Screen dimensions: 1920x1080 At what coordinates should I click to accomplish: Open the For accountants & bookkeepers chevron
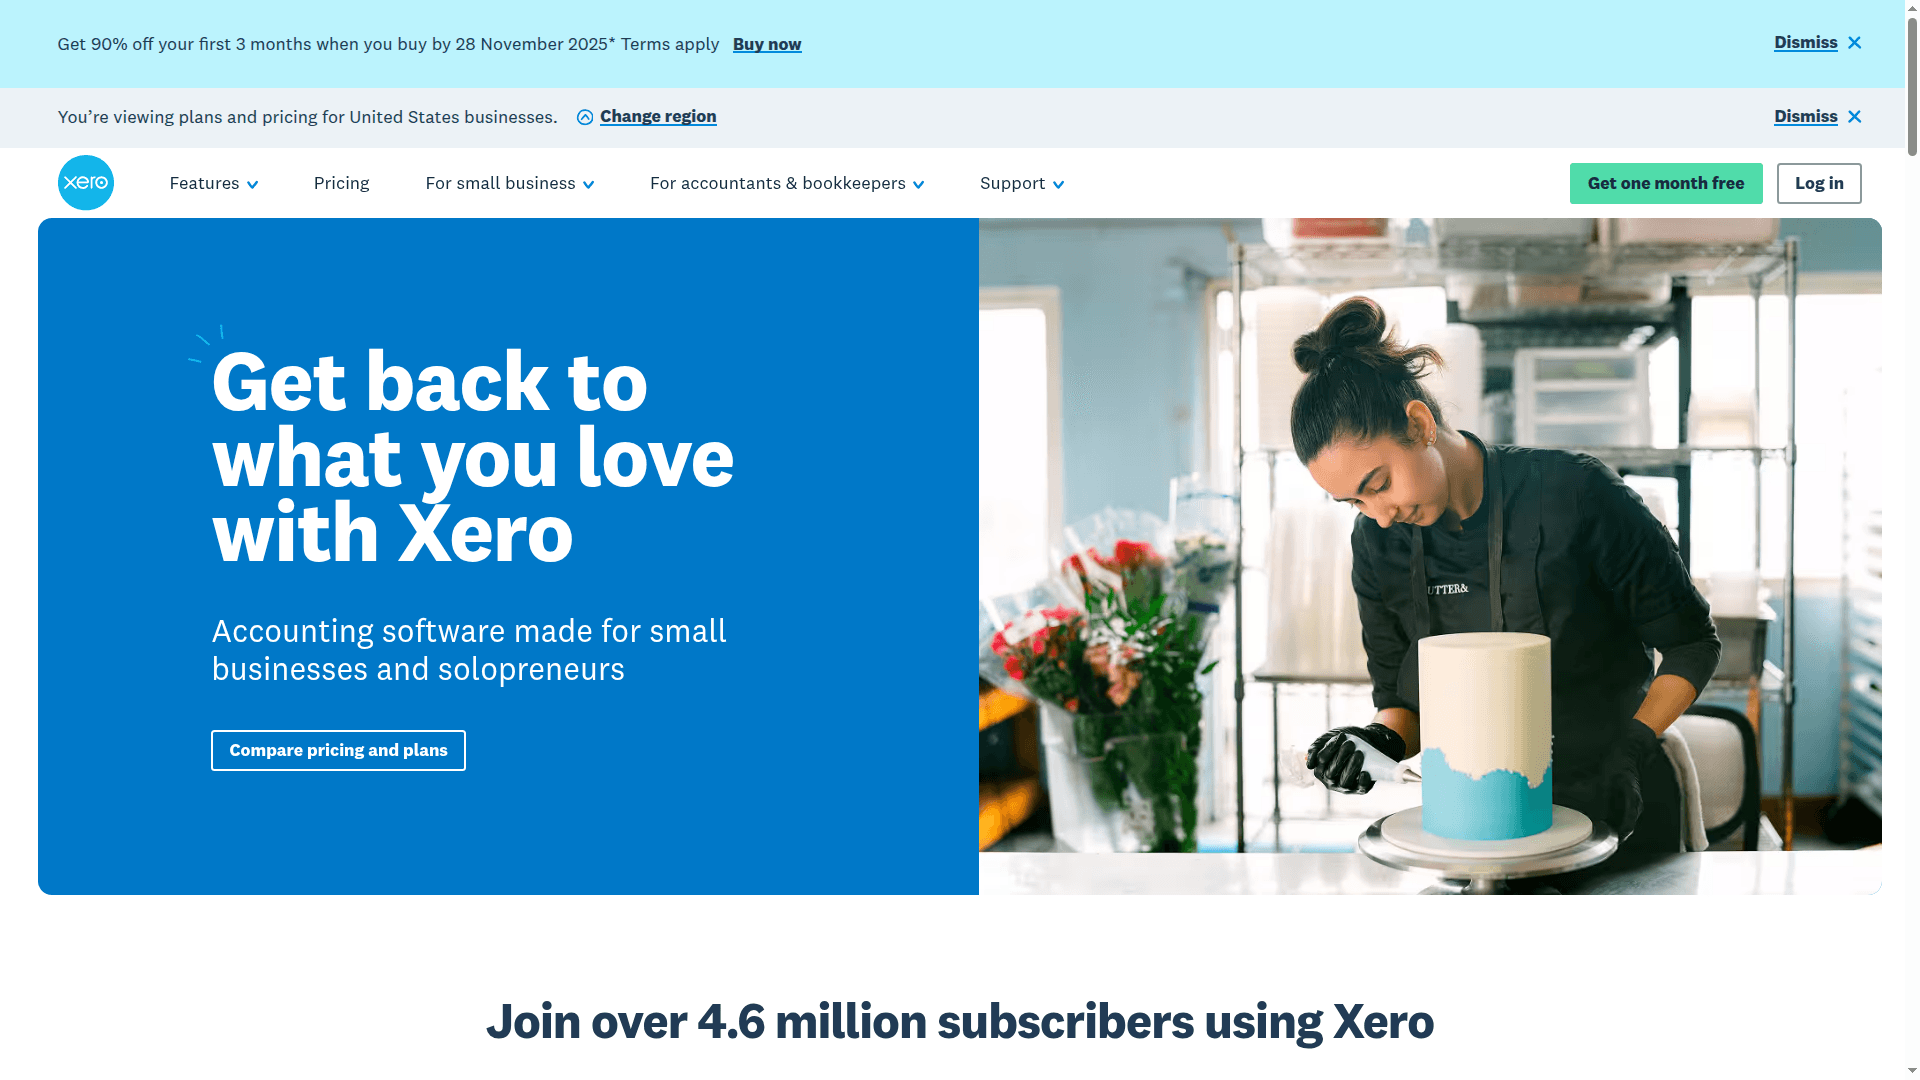[919, 185]
